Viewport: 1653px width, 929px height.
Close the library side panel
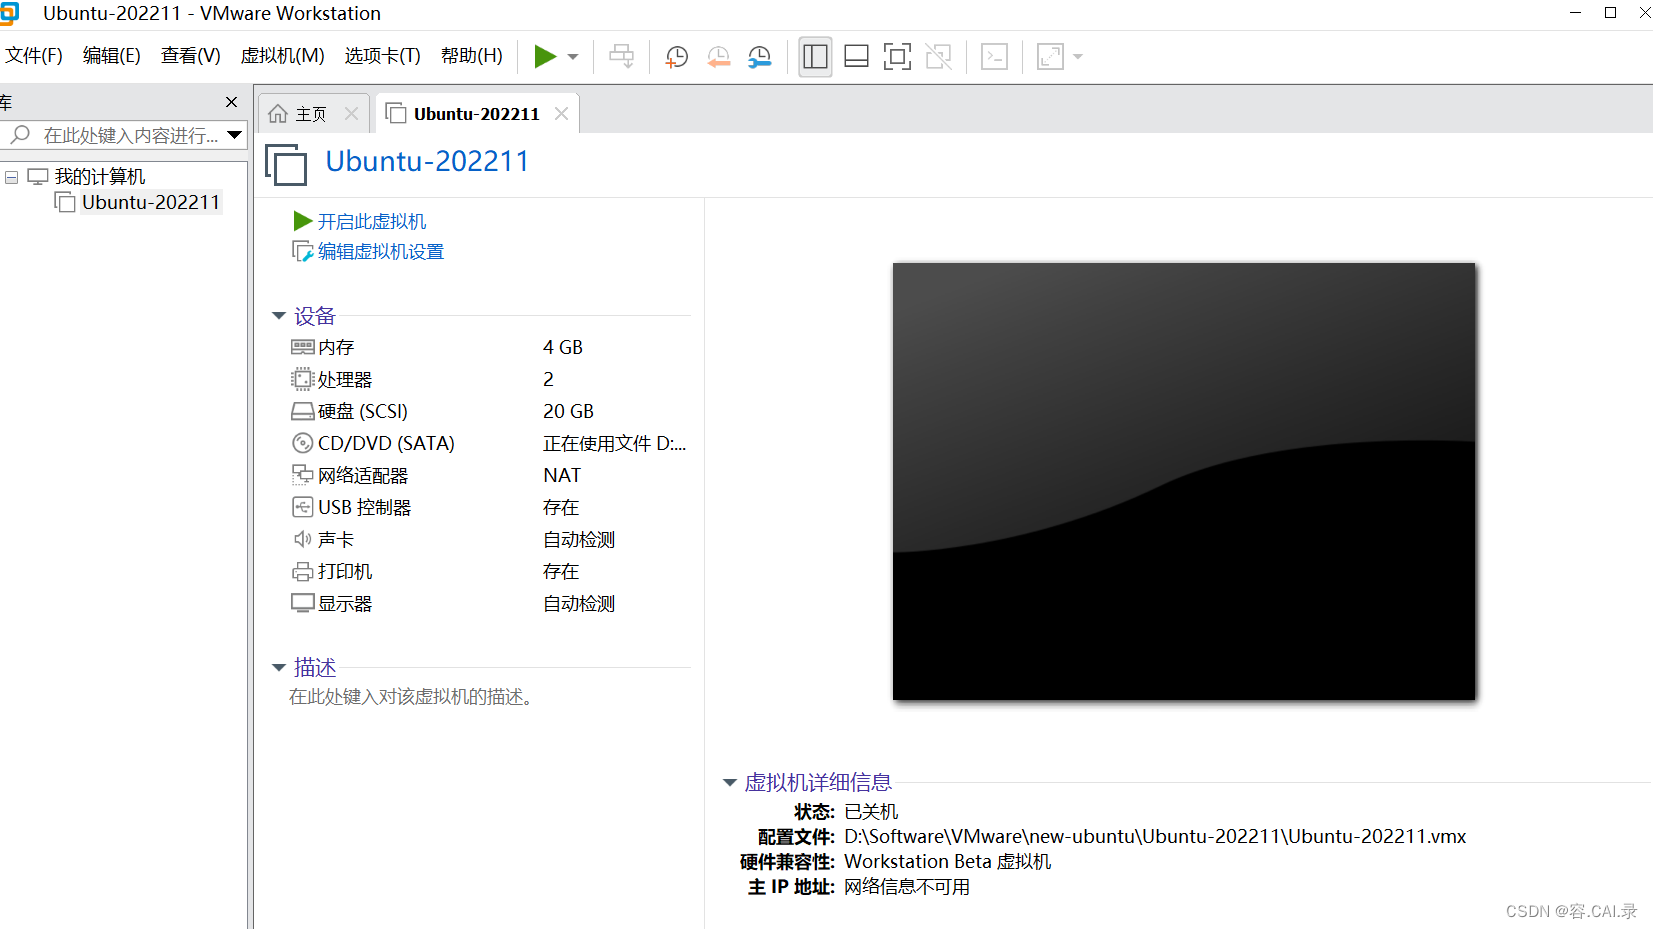pos(232,102)
